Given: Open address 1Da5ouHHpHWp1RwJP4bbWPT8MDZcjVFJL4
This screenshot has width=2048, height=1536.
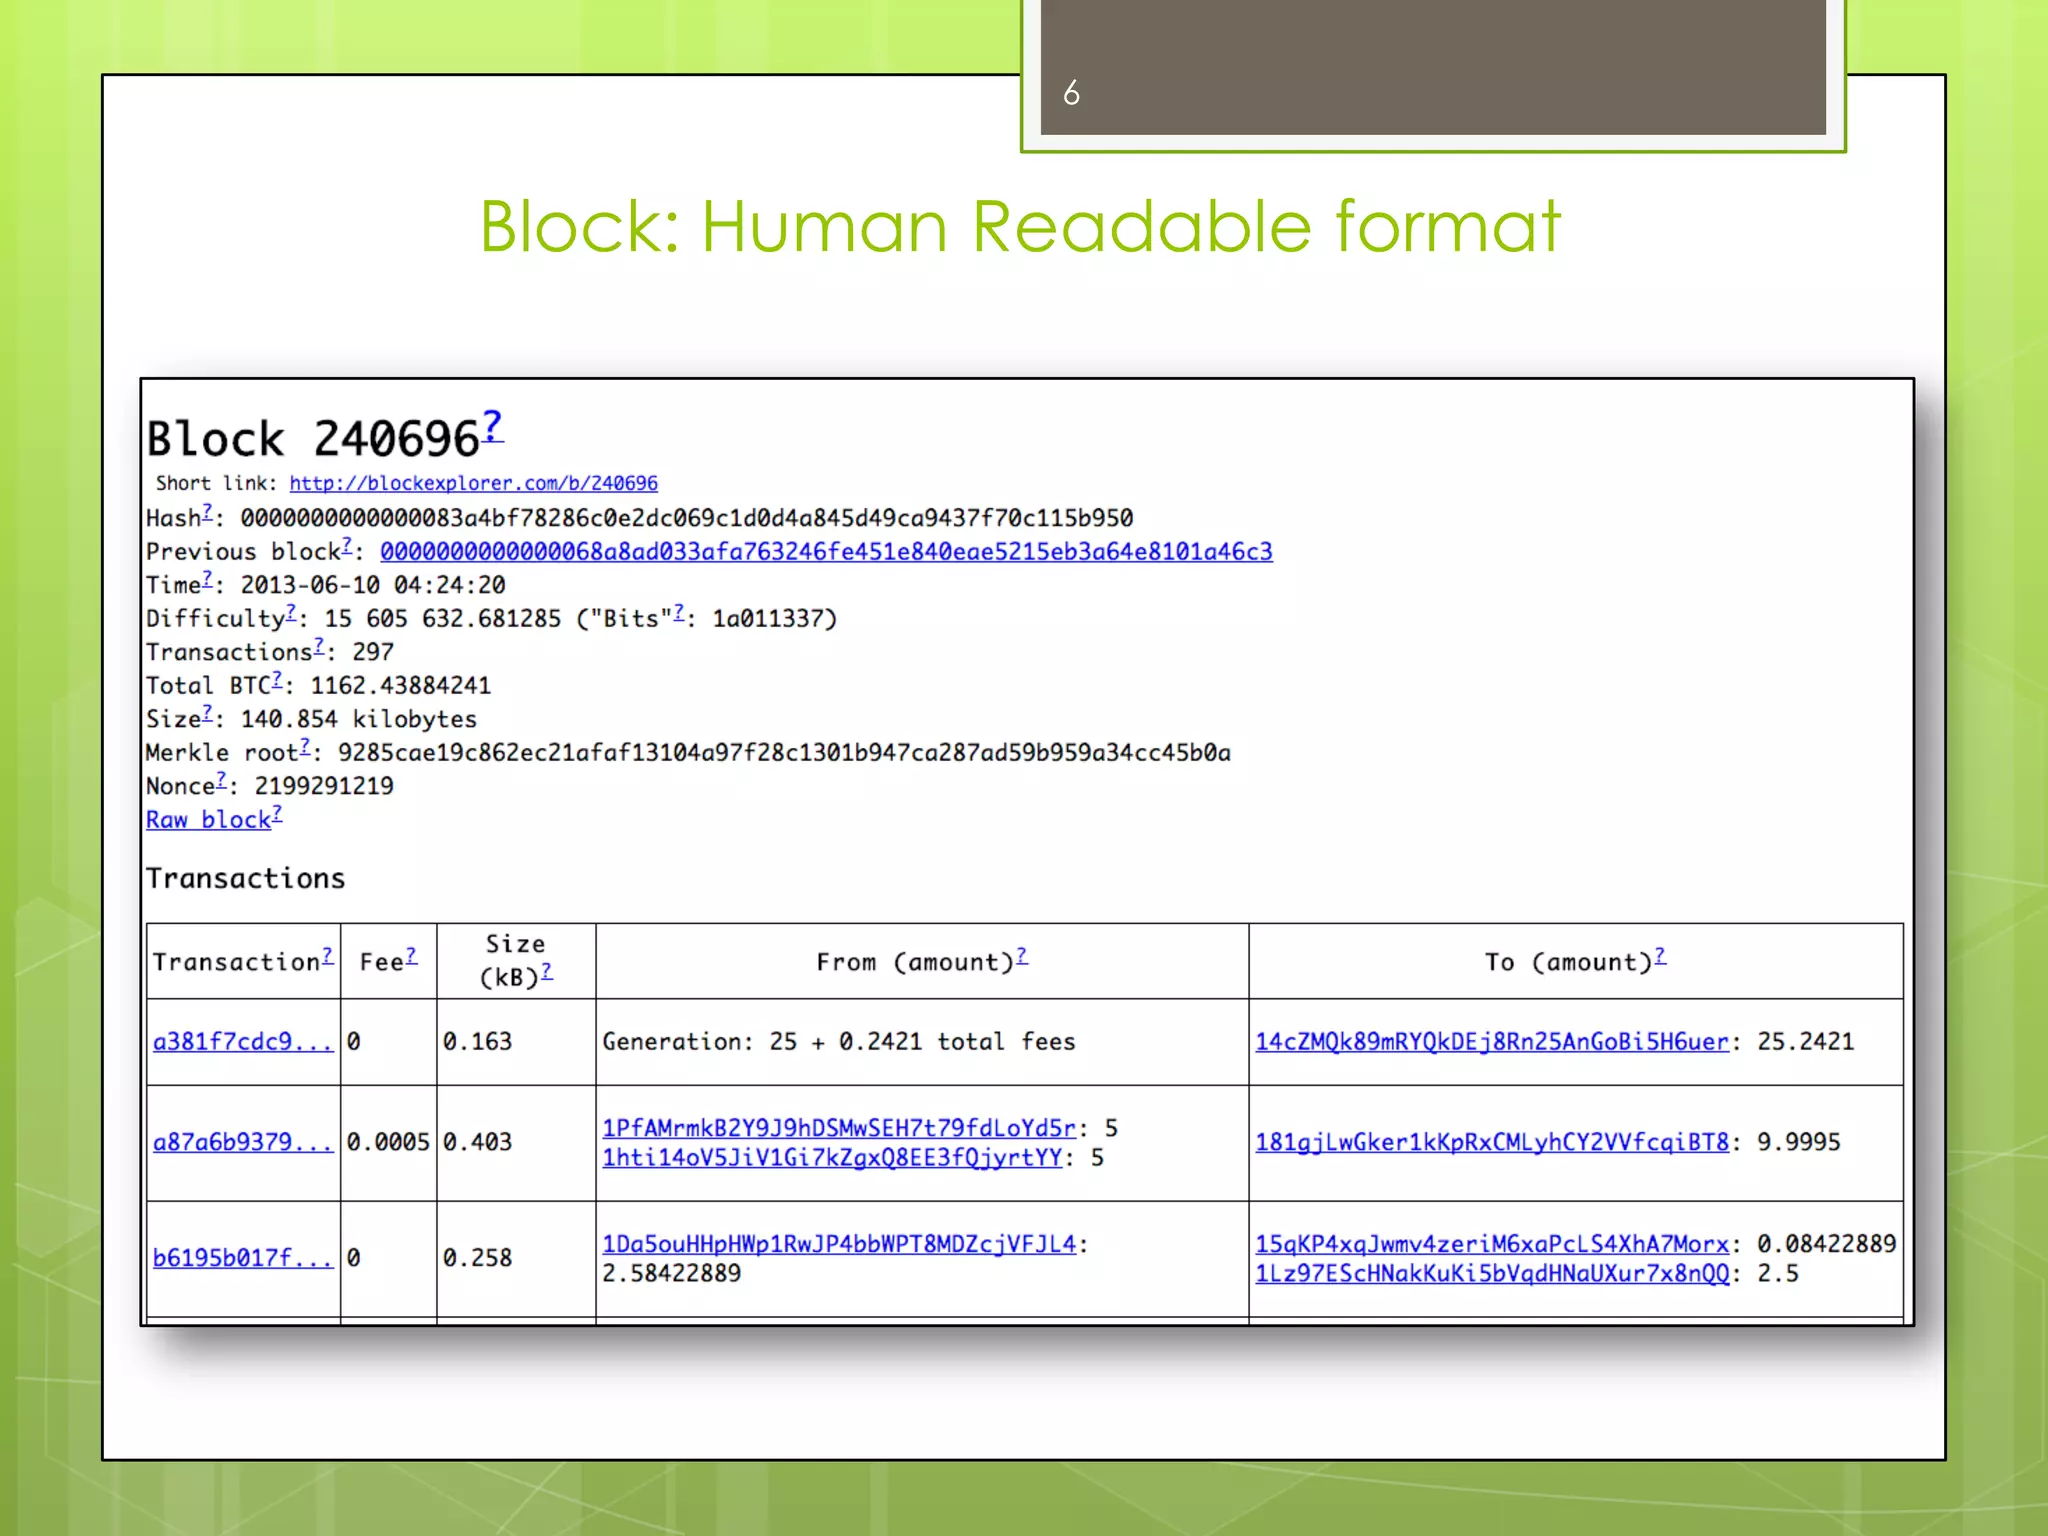Looking at the screenshot, I should [x=839, y=1244].
